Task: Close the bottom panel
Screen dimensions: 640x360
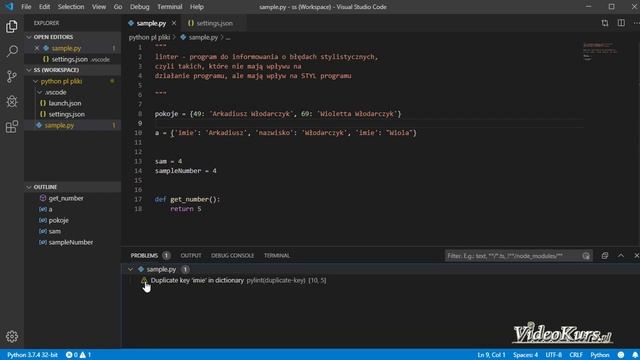Action: (636, 256)
